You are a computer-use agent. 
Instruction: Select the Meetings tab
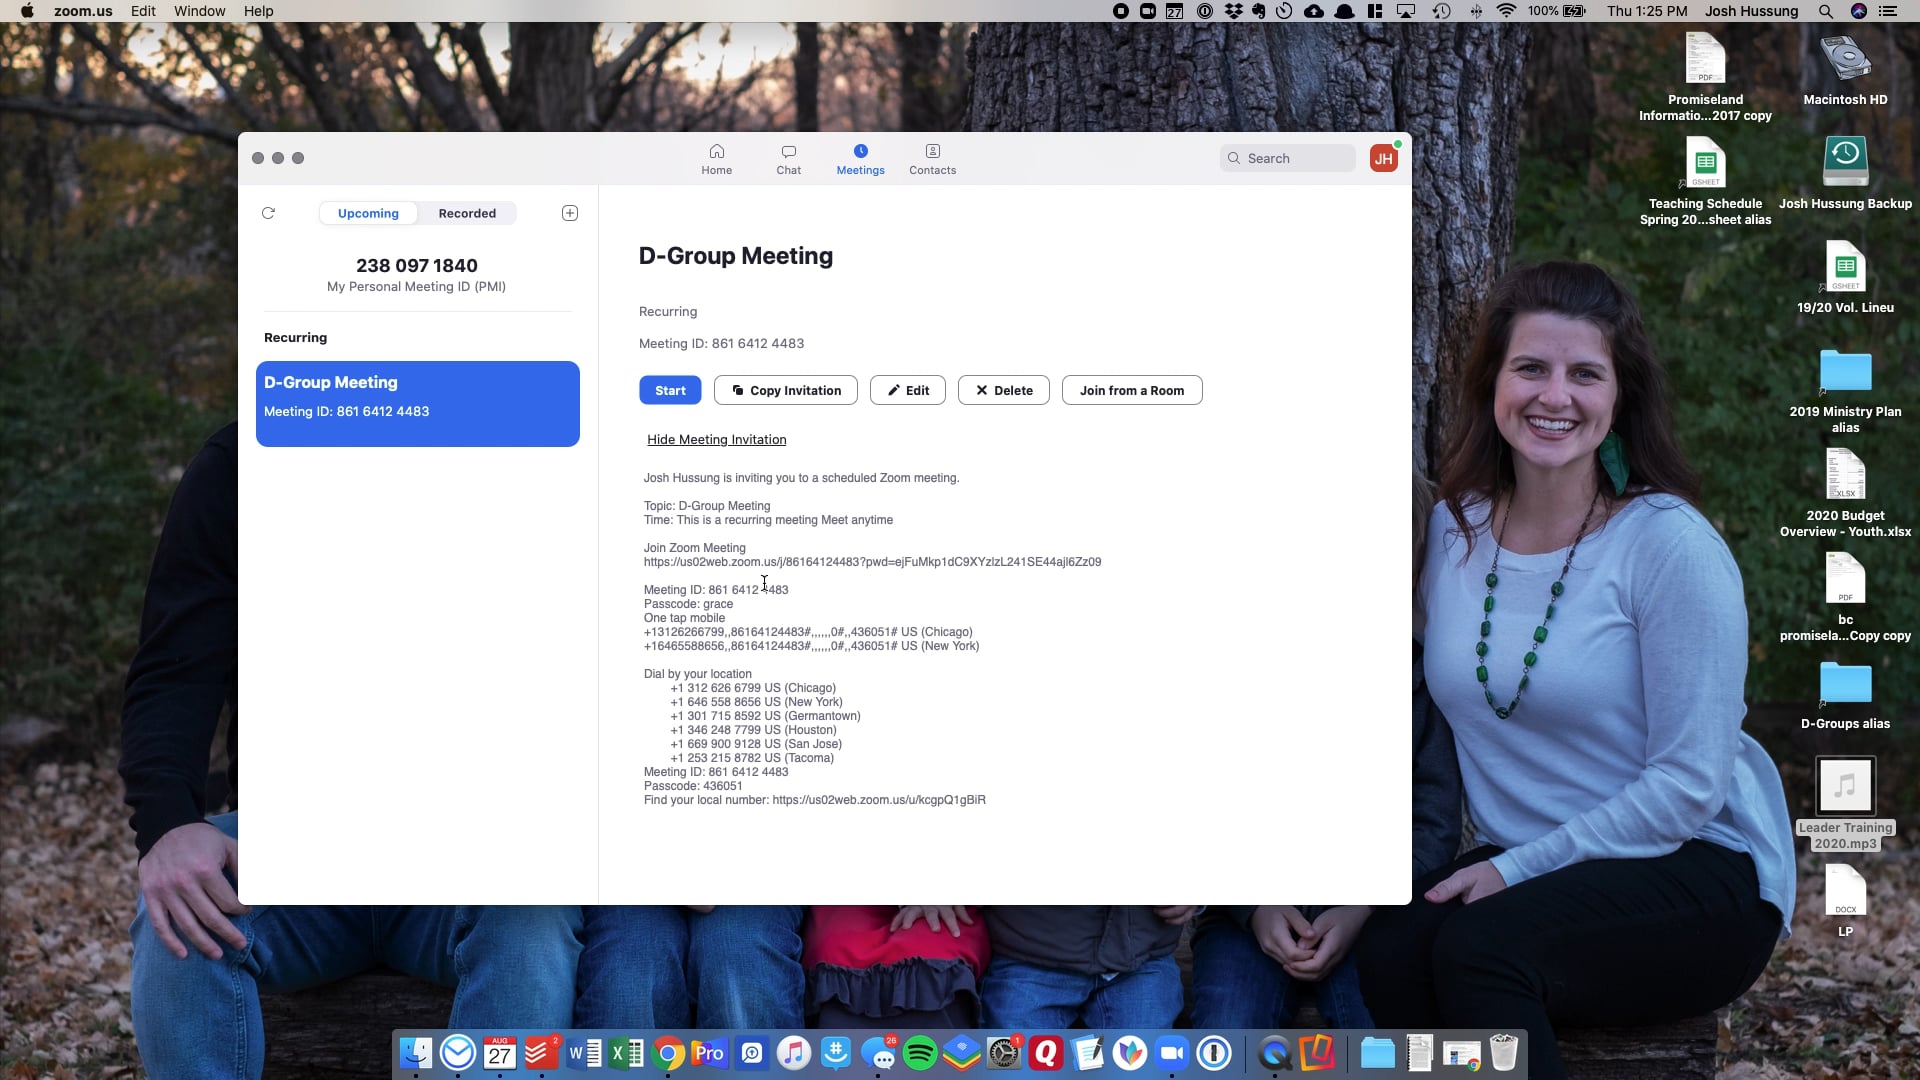tap(860, 159)
